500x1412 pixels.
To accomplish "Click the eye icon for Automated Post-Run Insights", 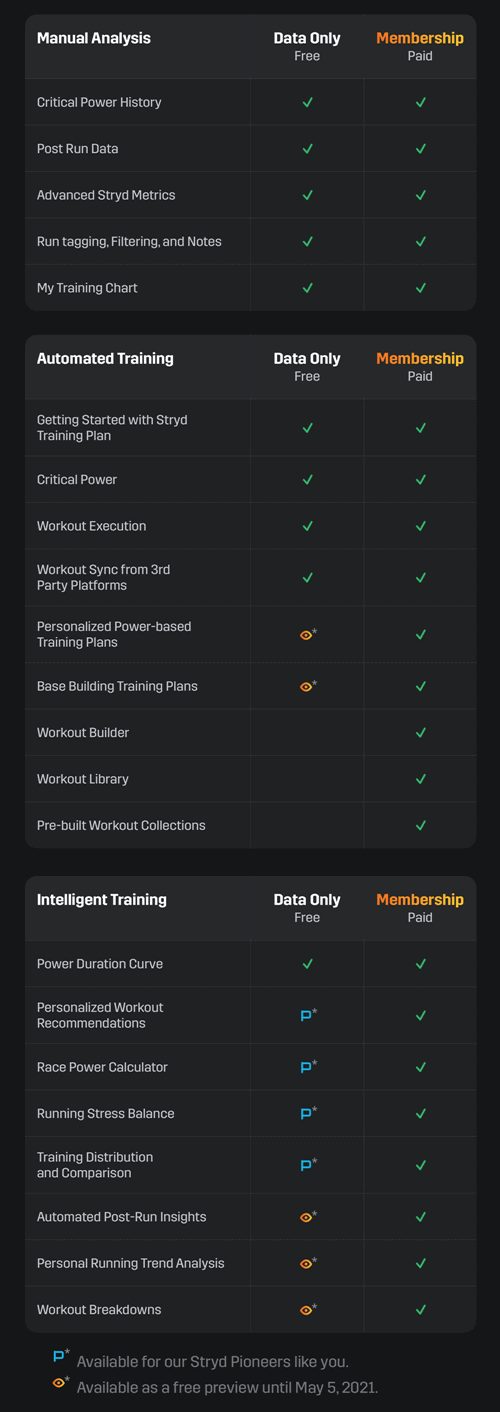I will tap(307, 1217).
